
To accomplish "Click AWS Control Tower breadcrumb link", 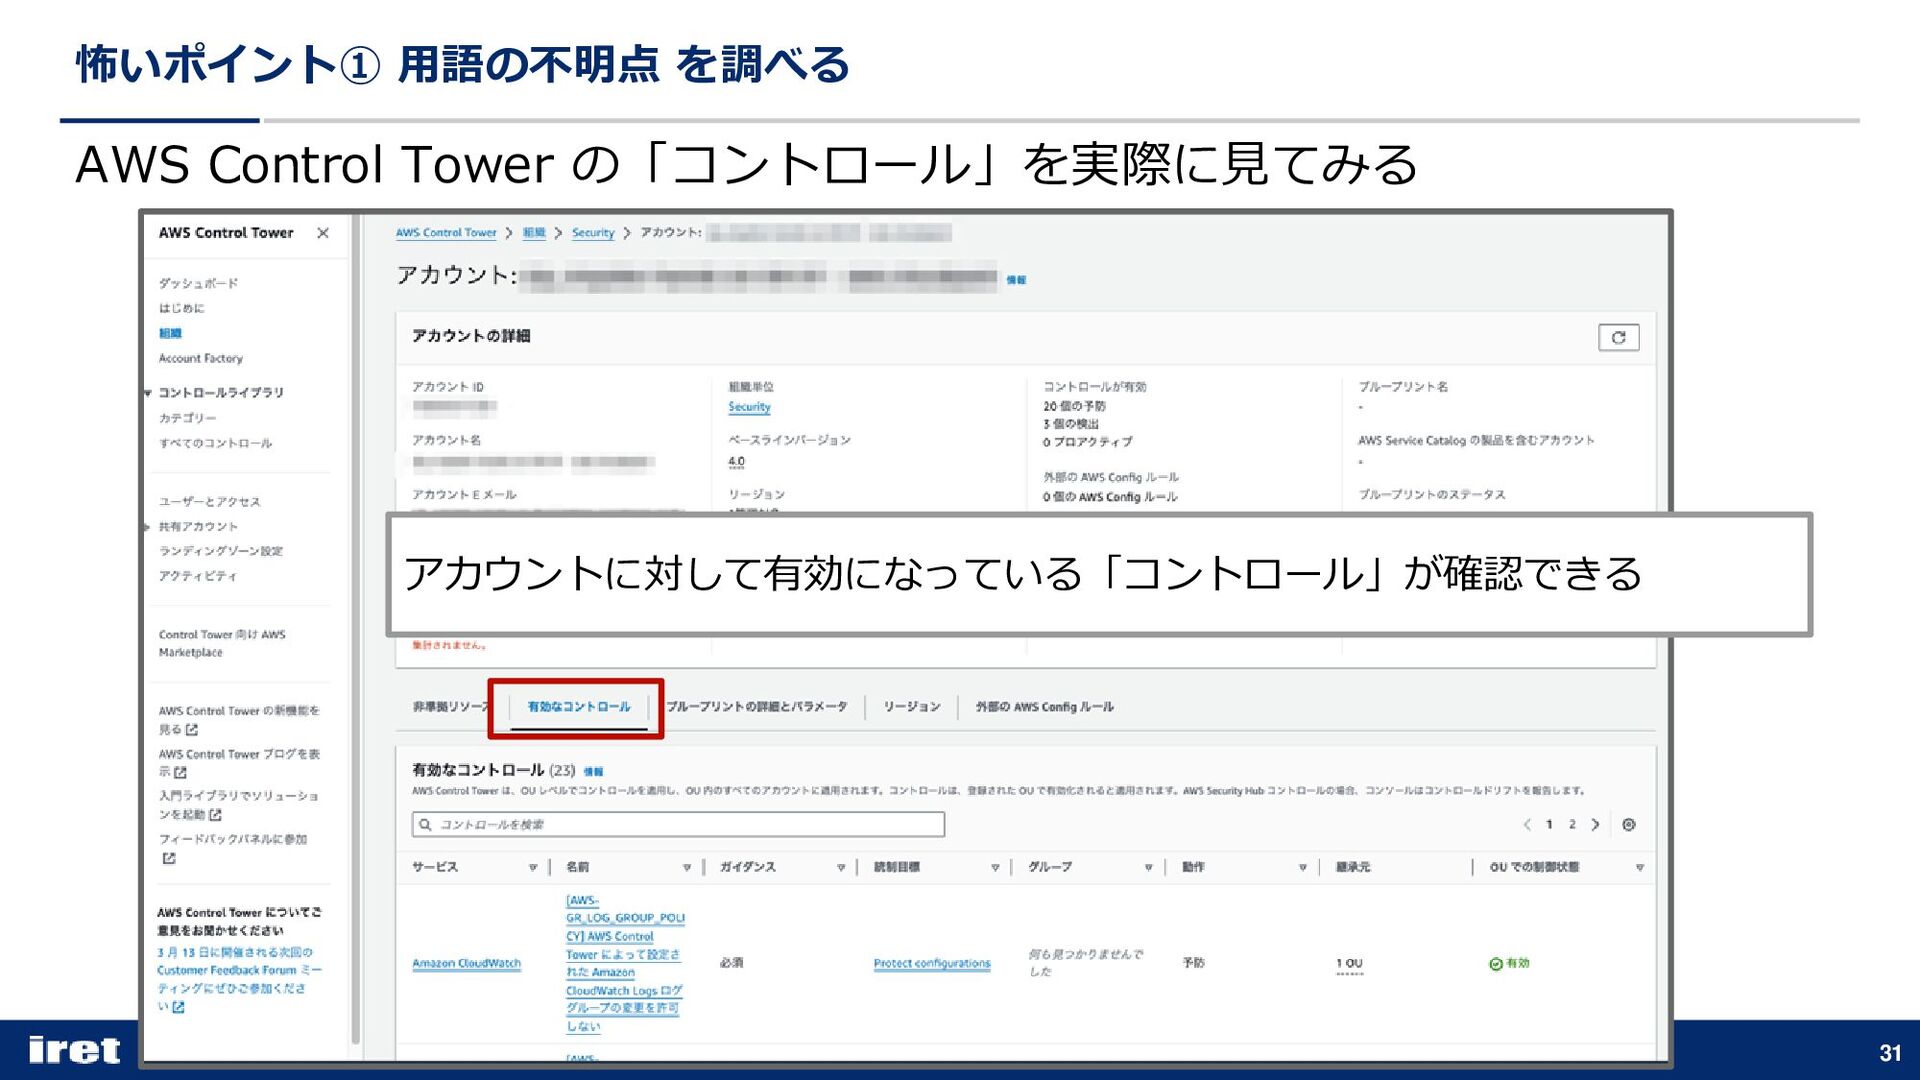I will point(446,233).
